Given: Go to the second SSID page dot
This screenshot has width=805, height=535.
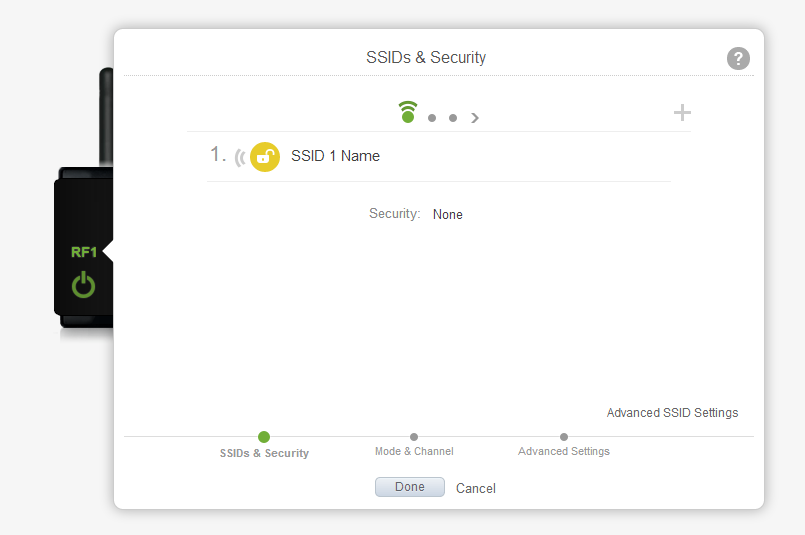Looking at the screenshot, I should coord(432,118).
